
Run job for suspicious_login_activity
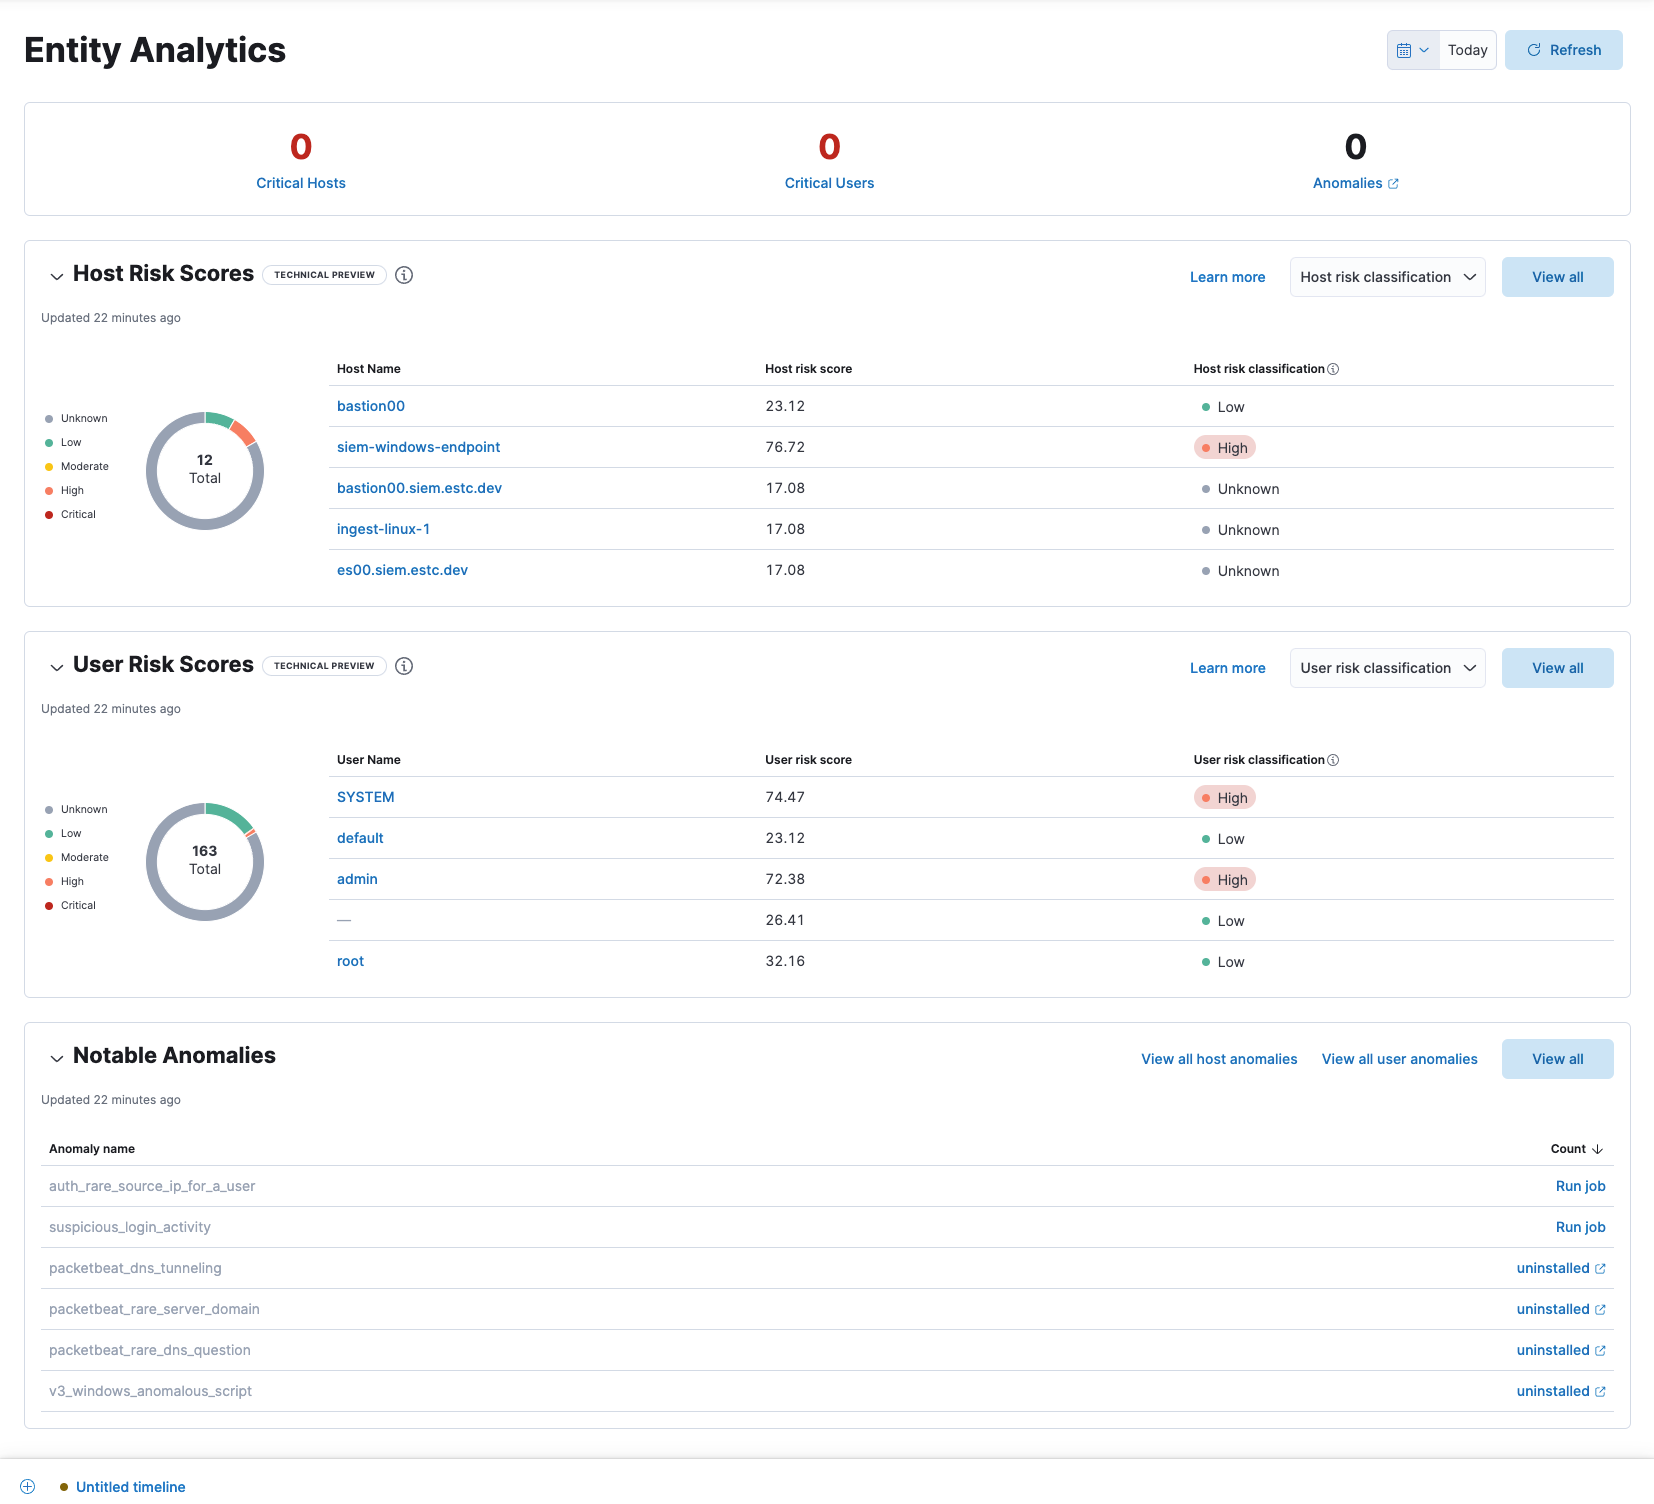click(x=1580, y=1226)
